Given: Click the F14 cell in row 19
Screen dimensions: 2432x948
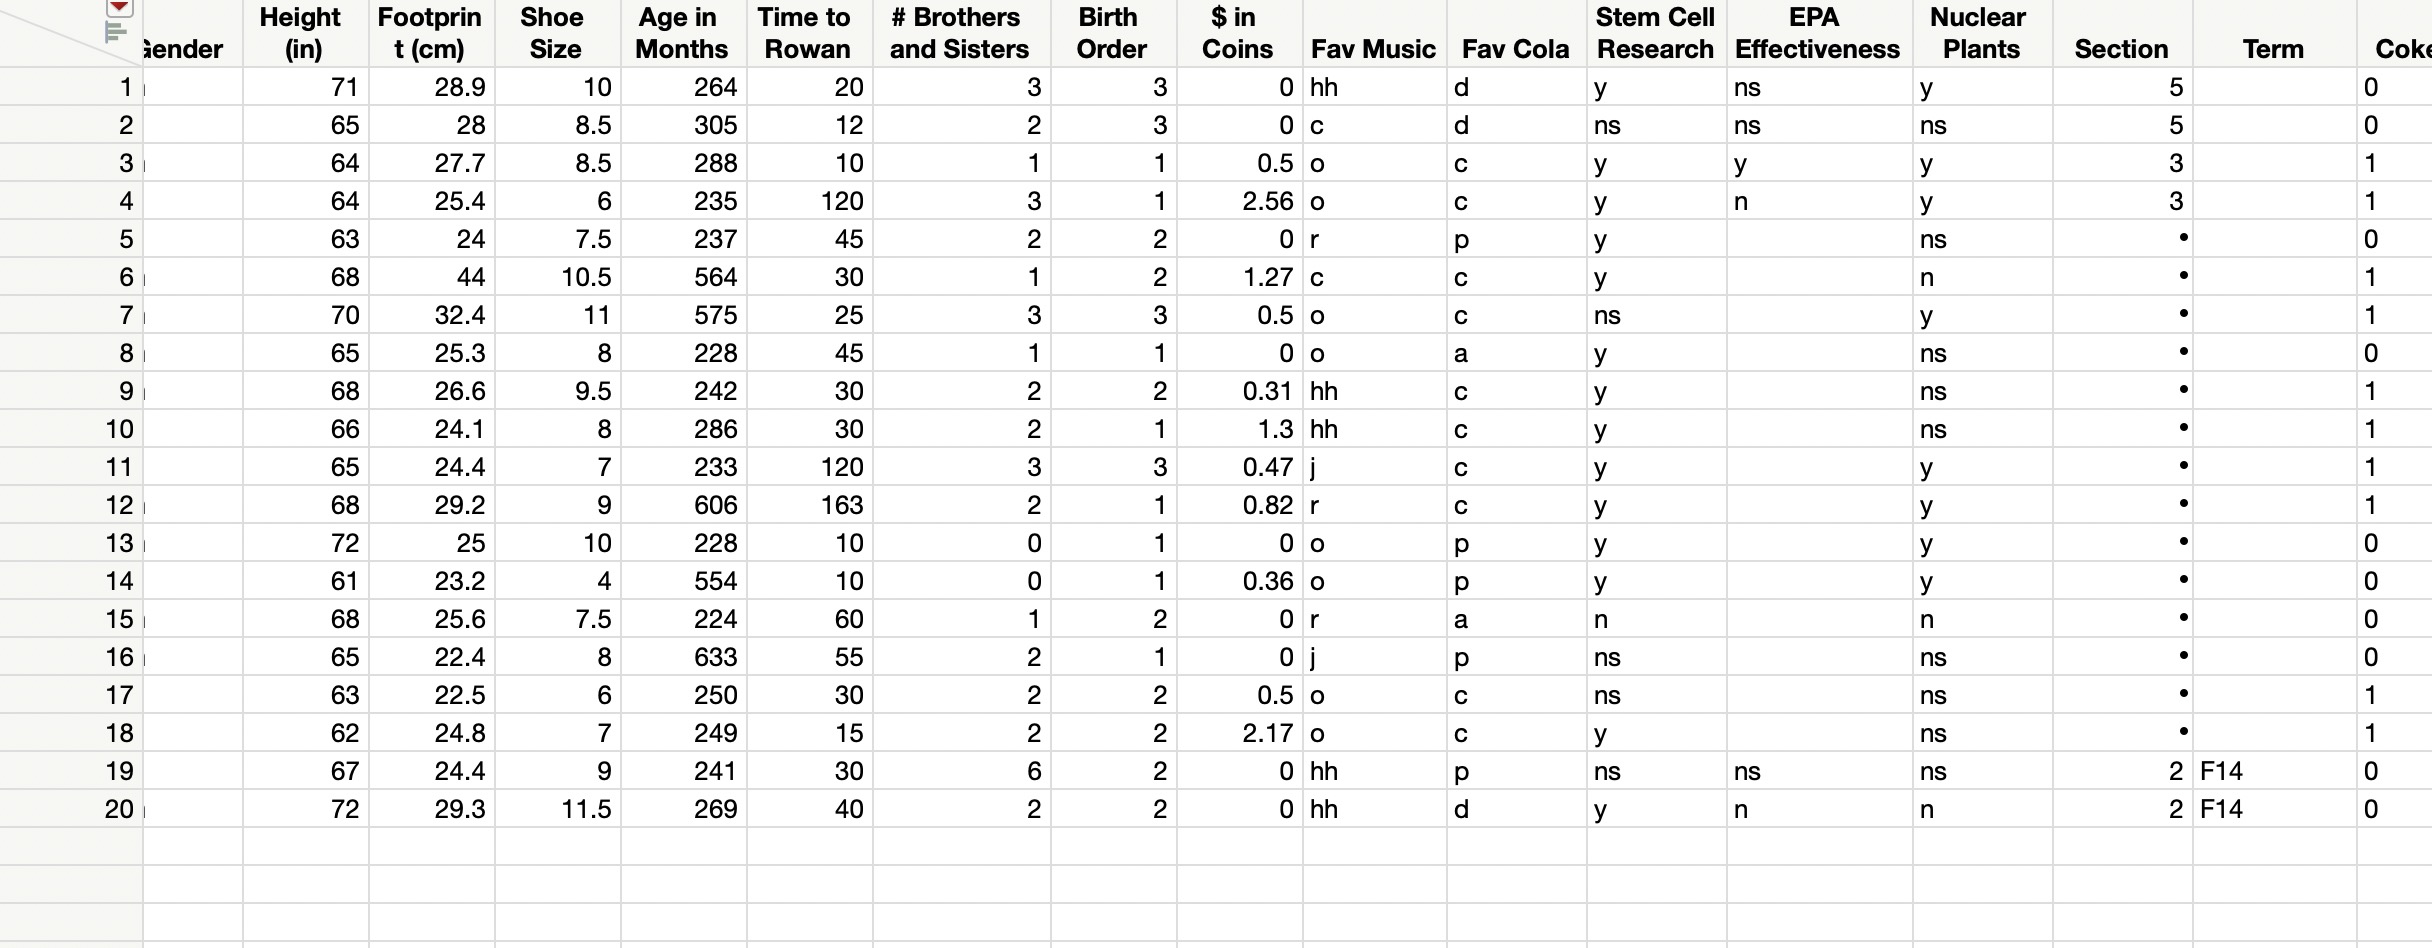Looking at the screenshot, I should click(x=2222, y=771).
